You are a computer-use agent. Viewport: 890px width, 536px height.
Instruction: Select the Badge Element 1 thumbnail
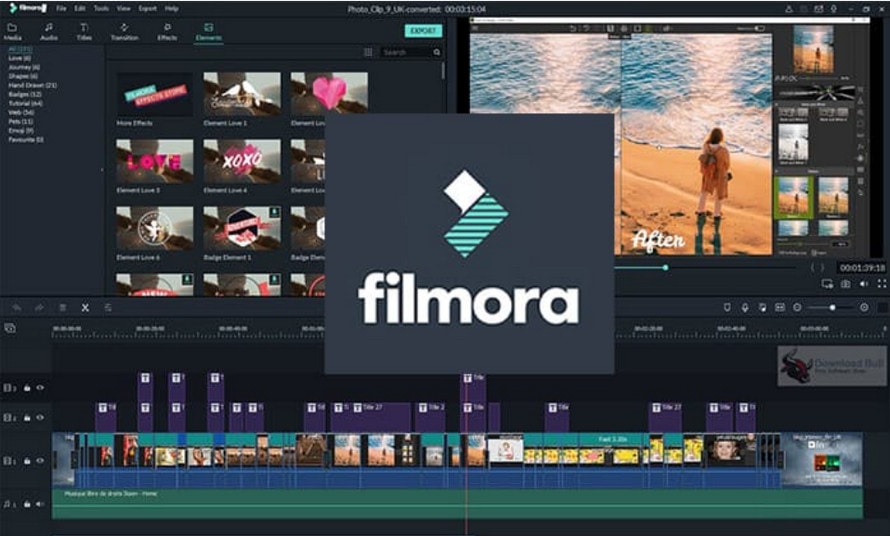coord(242,229)
